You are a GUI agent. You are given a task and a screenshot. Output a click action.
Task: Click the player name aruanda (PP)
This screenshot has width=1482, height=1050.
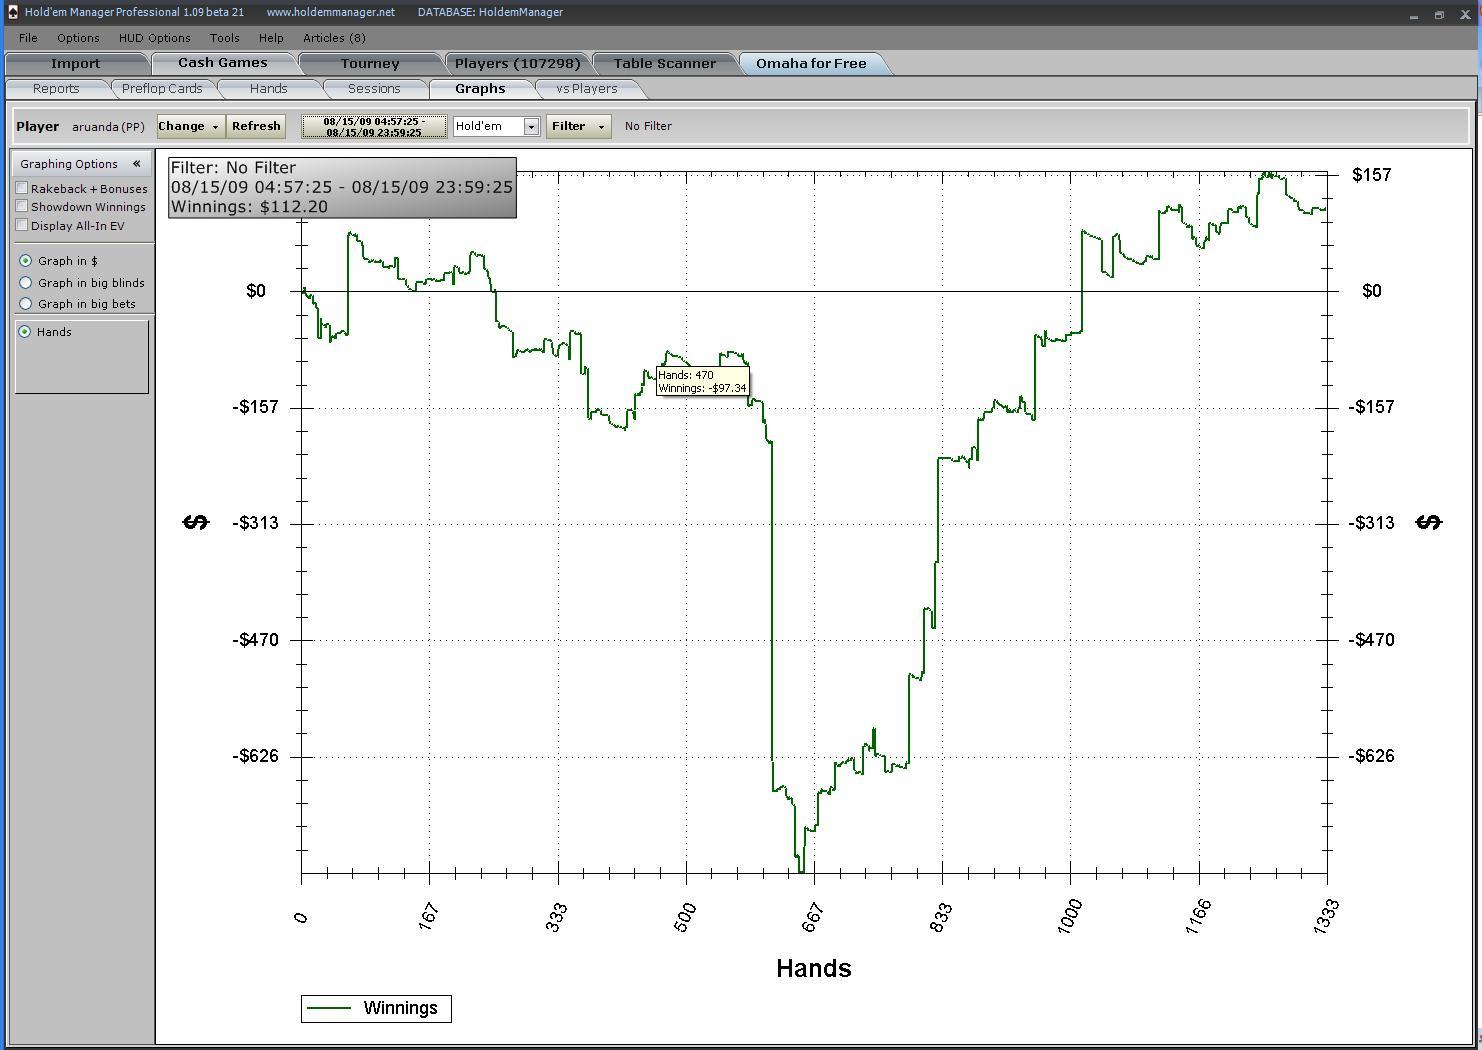coord(108,127)
